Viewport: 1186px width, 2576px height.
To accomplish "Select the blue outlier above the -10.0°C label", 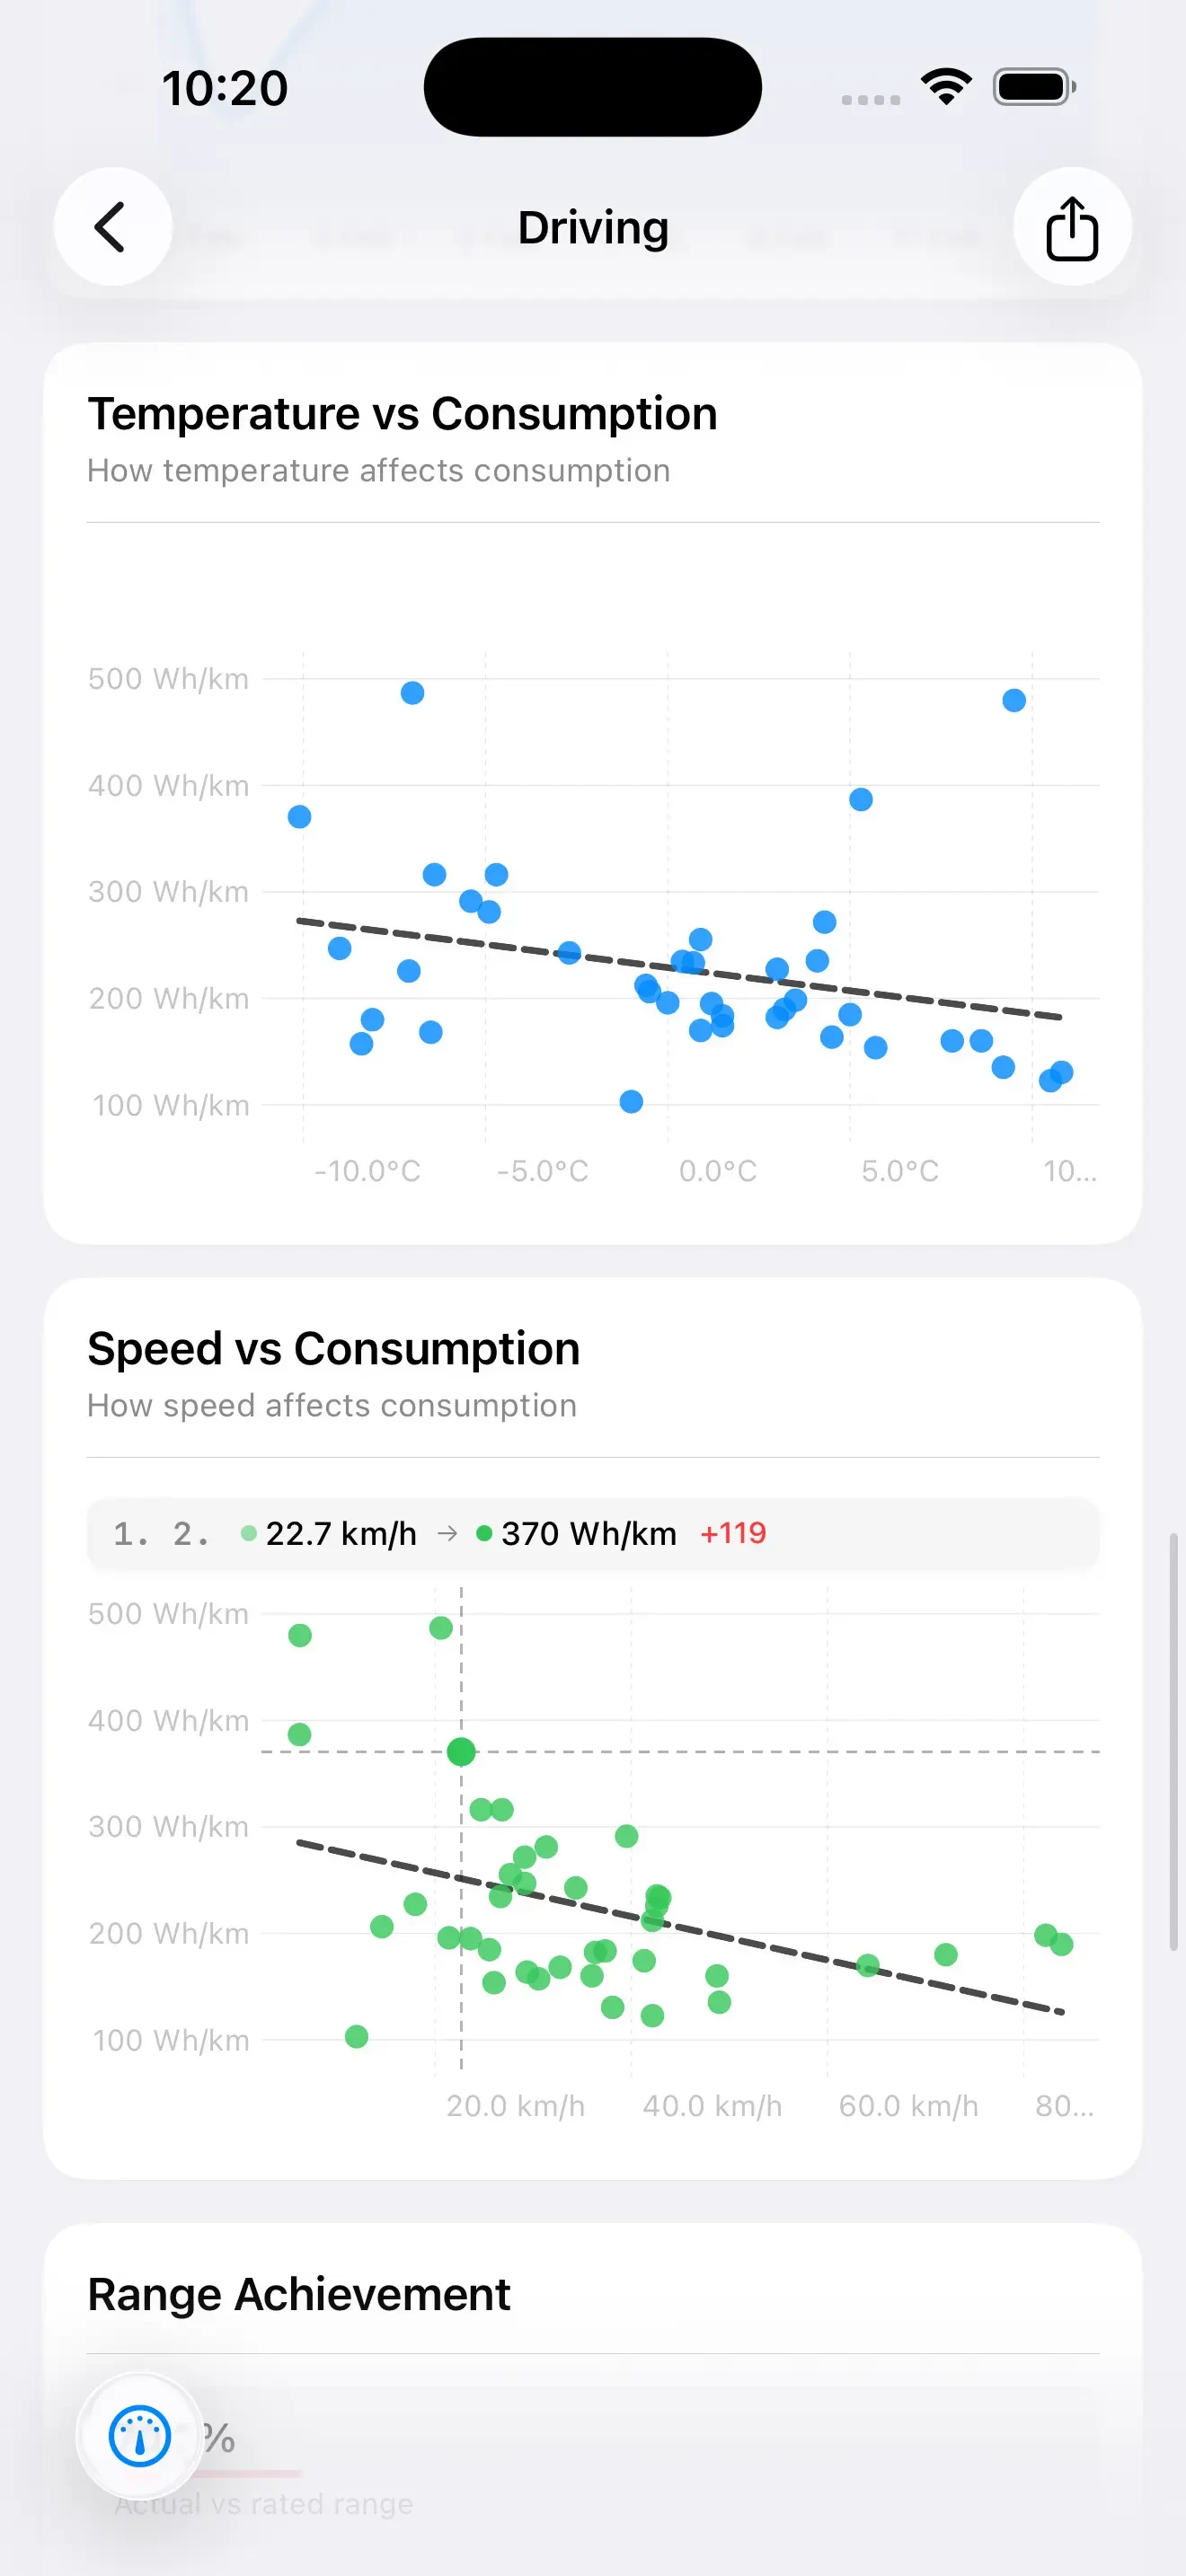I will point(412,693).
